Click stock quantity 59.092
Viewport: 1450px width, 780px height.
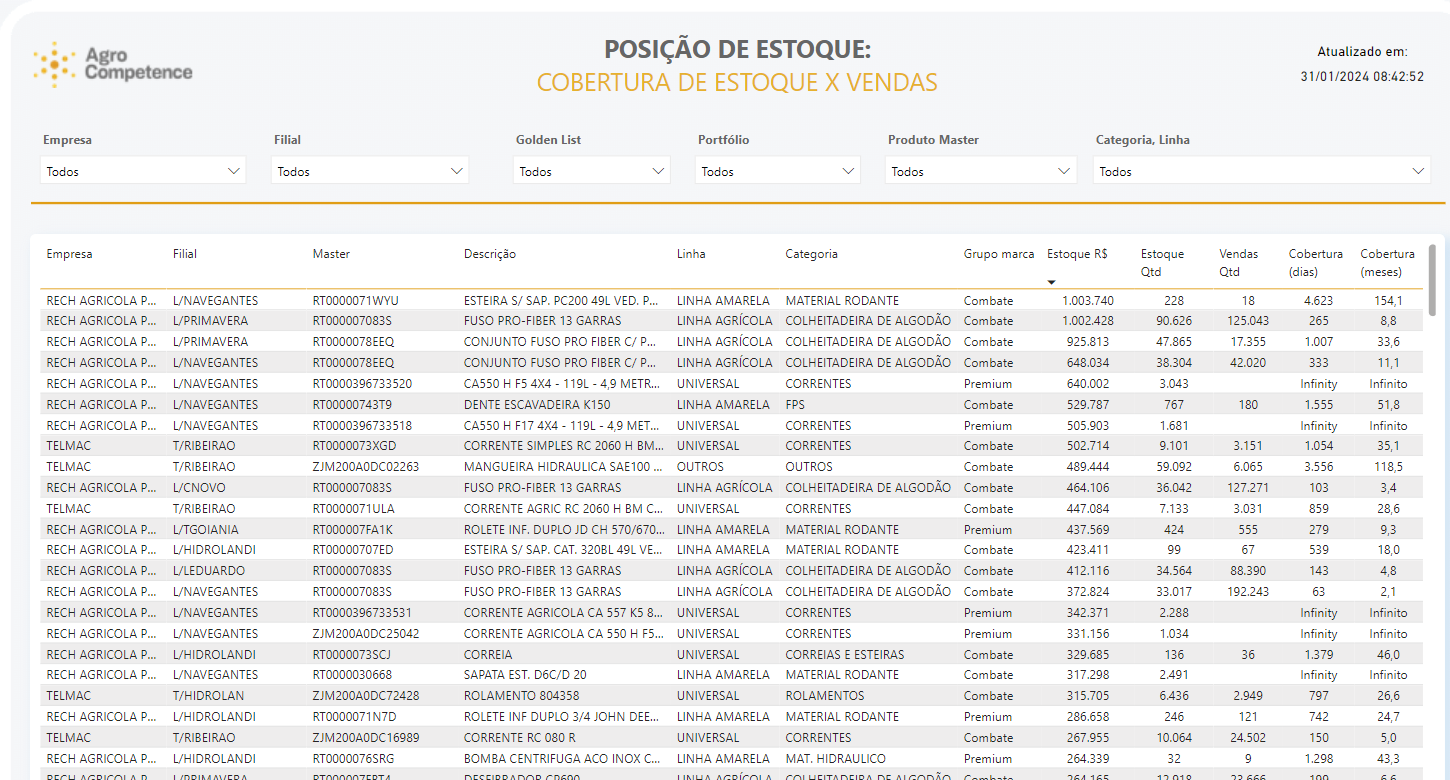[1175, 467]
